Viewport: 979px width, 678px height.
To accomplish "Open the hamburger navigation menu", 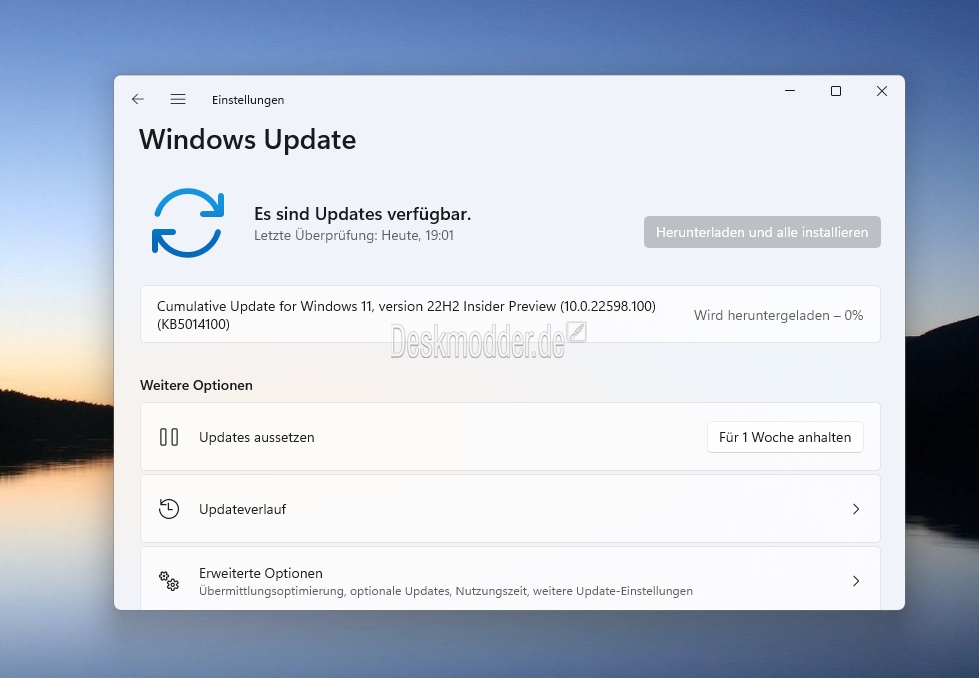I will pos(178,99).
